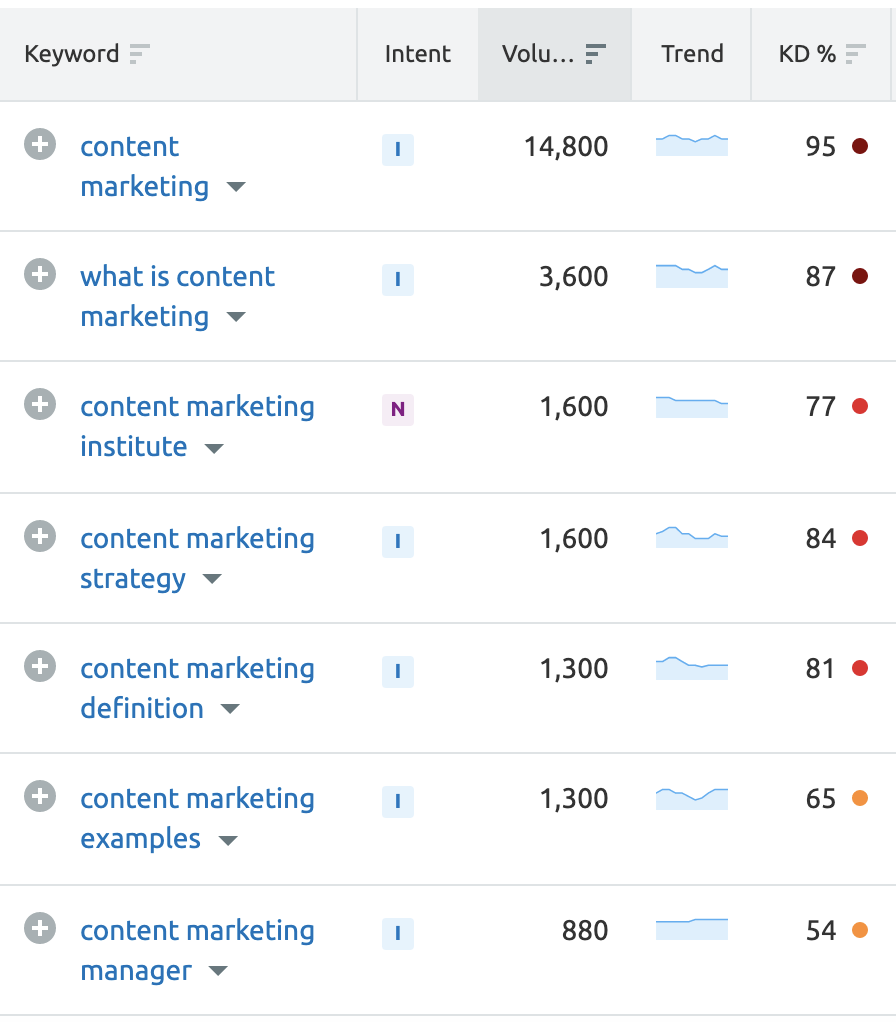This screenshot has width=896, height=1022.
Task: Open 'content marketing strategy' keyword link
Action: 197,559
